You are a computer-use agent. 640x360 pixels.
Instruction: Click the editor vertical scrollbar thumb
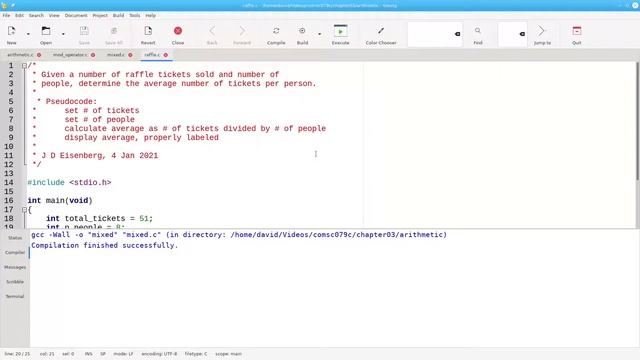(x=638, y=121)
